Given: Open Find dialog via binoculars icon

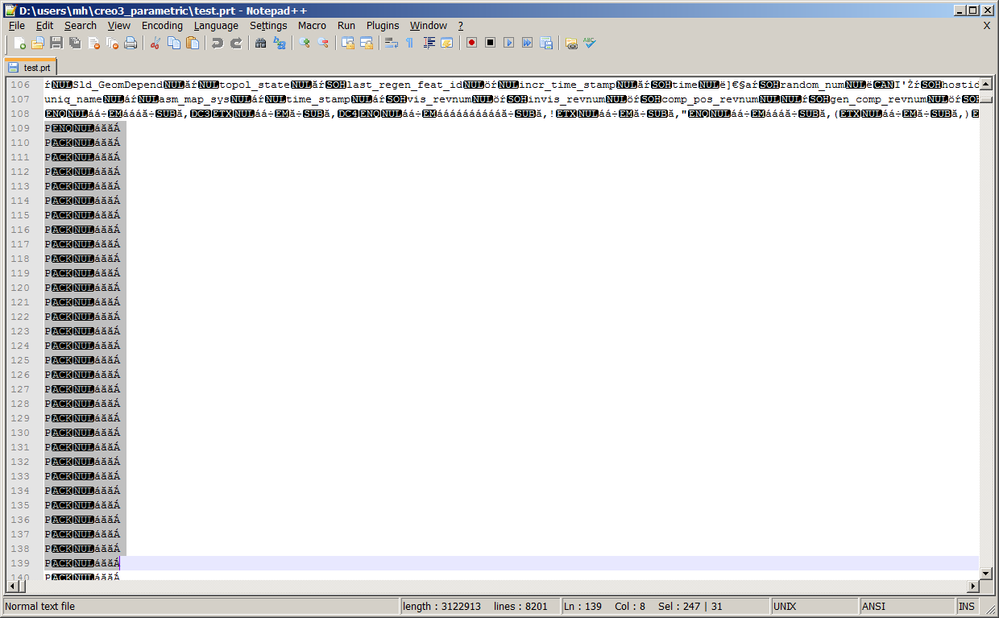Looking at the screenshot, I should point(260,43).
